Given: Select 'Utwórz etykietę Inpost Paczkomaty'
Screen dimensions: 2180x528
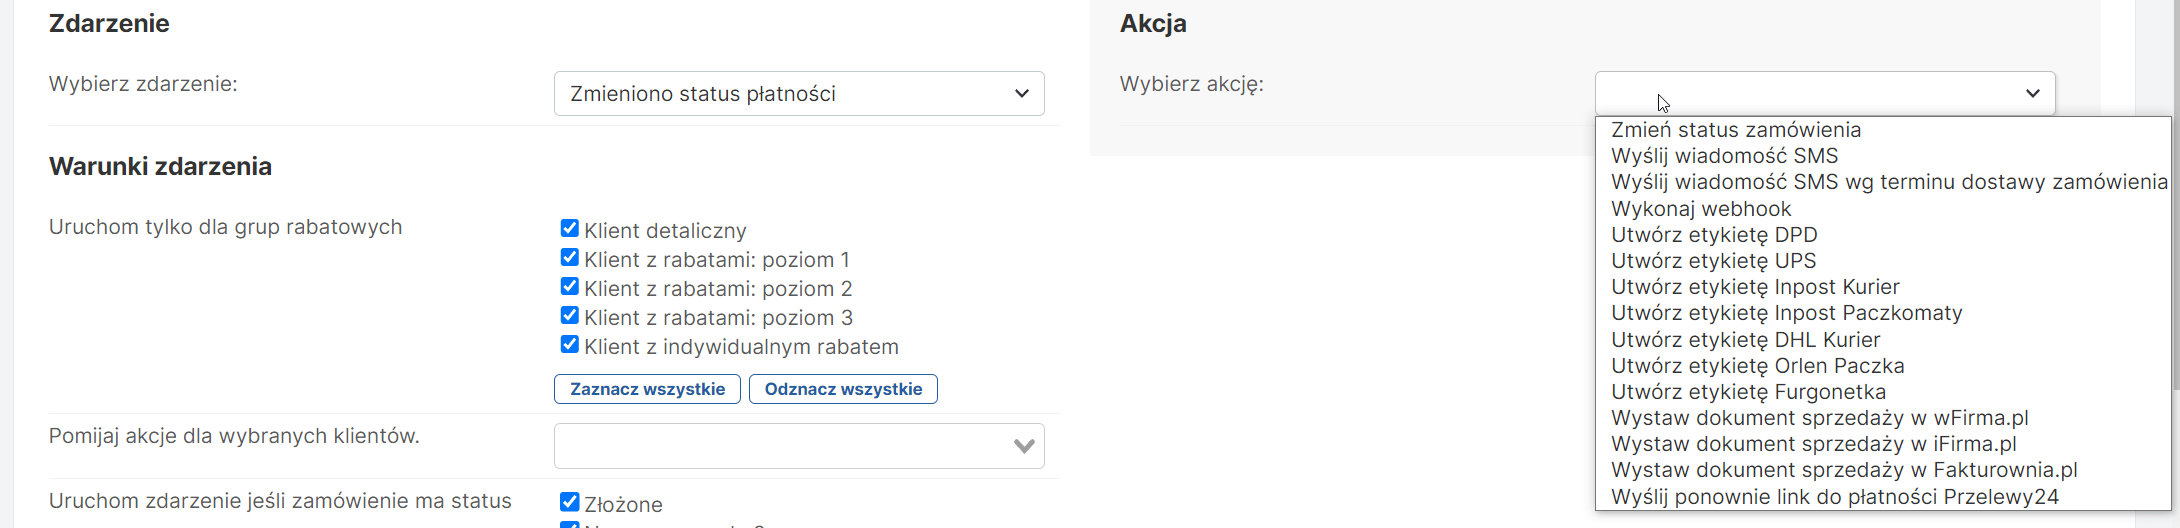Looking at the screenshot, I should click(1786, 313).
